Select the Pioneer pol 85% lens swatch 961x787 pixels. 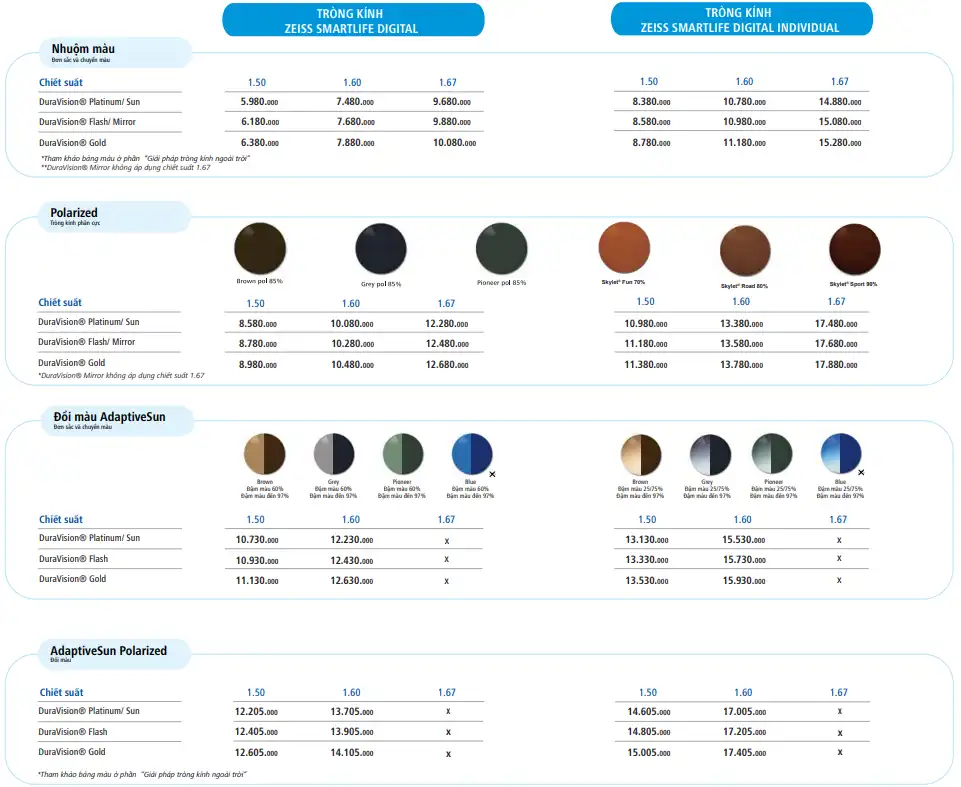[x=501, y=249]
